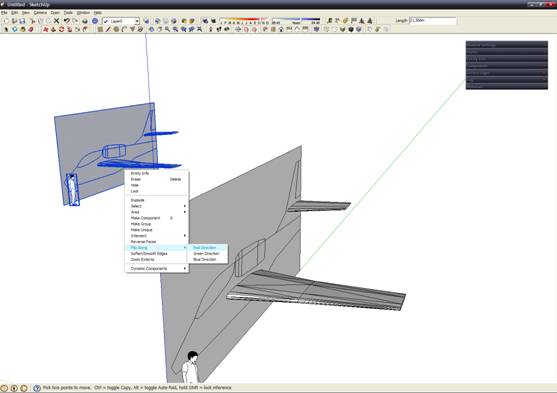
Task: Flip along Green Direction
Action: [208, 254]
